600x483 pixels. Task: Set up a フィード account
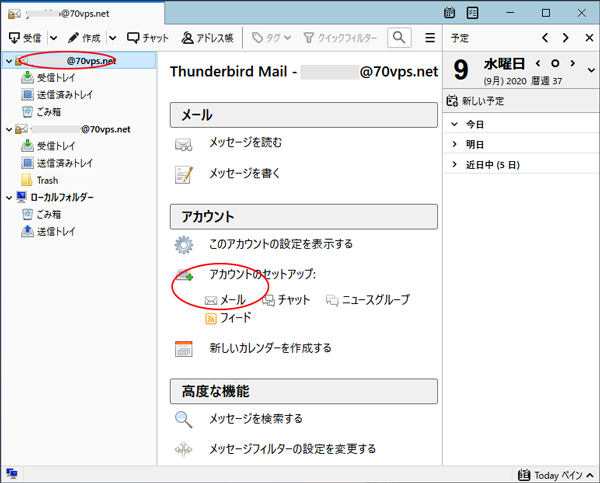click(228, 318)
